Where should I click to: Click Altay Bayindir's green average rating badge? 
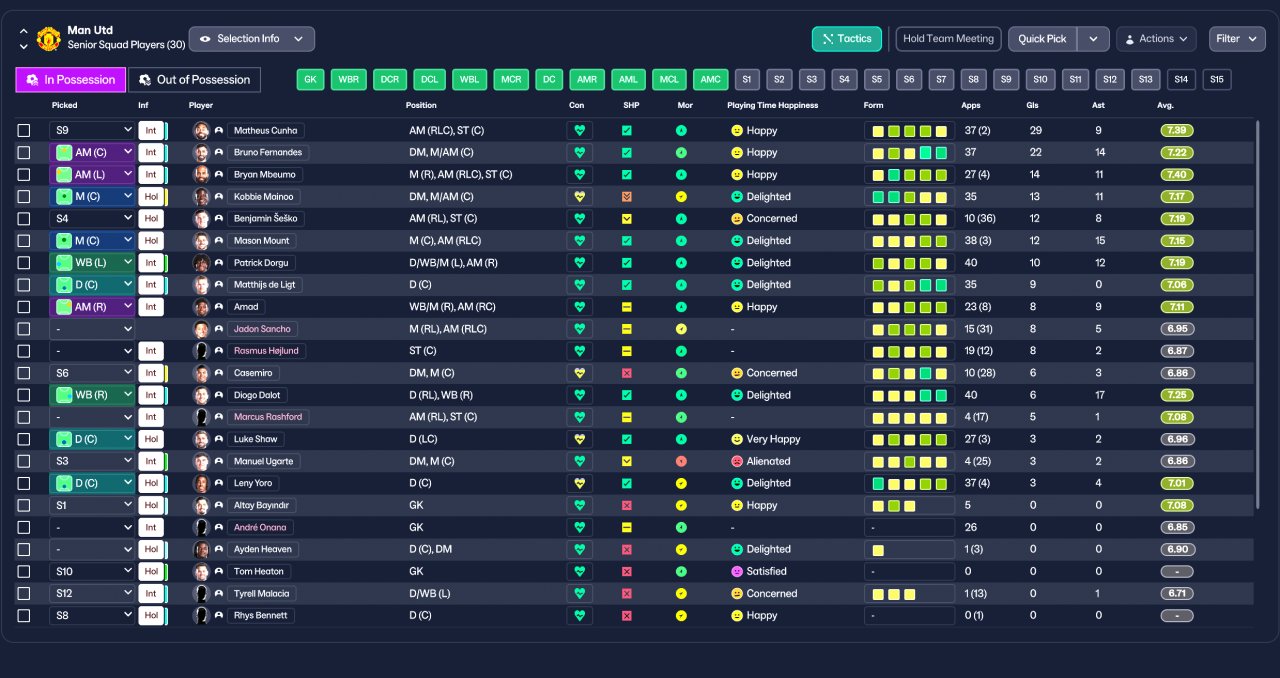1177,505
